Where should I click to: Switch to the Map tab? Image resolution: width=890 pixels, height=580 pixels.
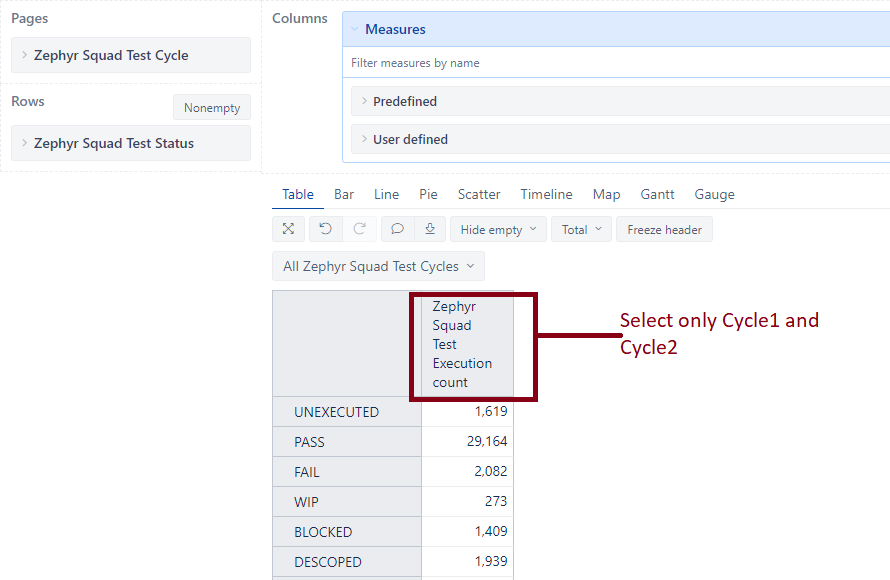(x=606, y=194)
